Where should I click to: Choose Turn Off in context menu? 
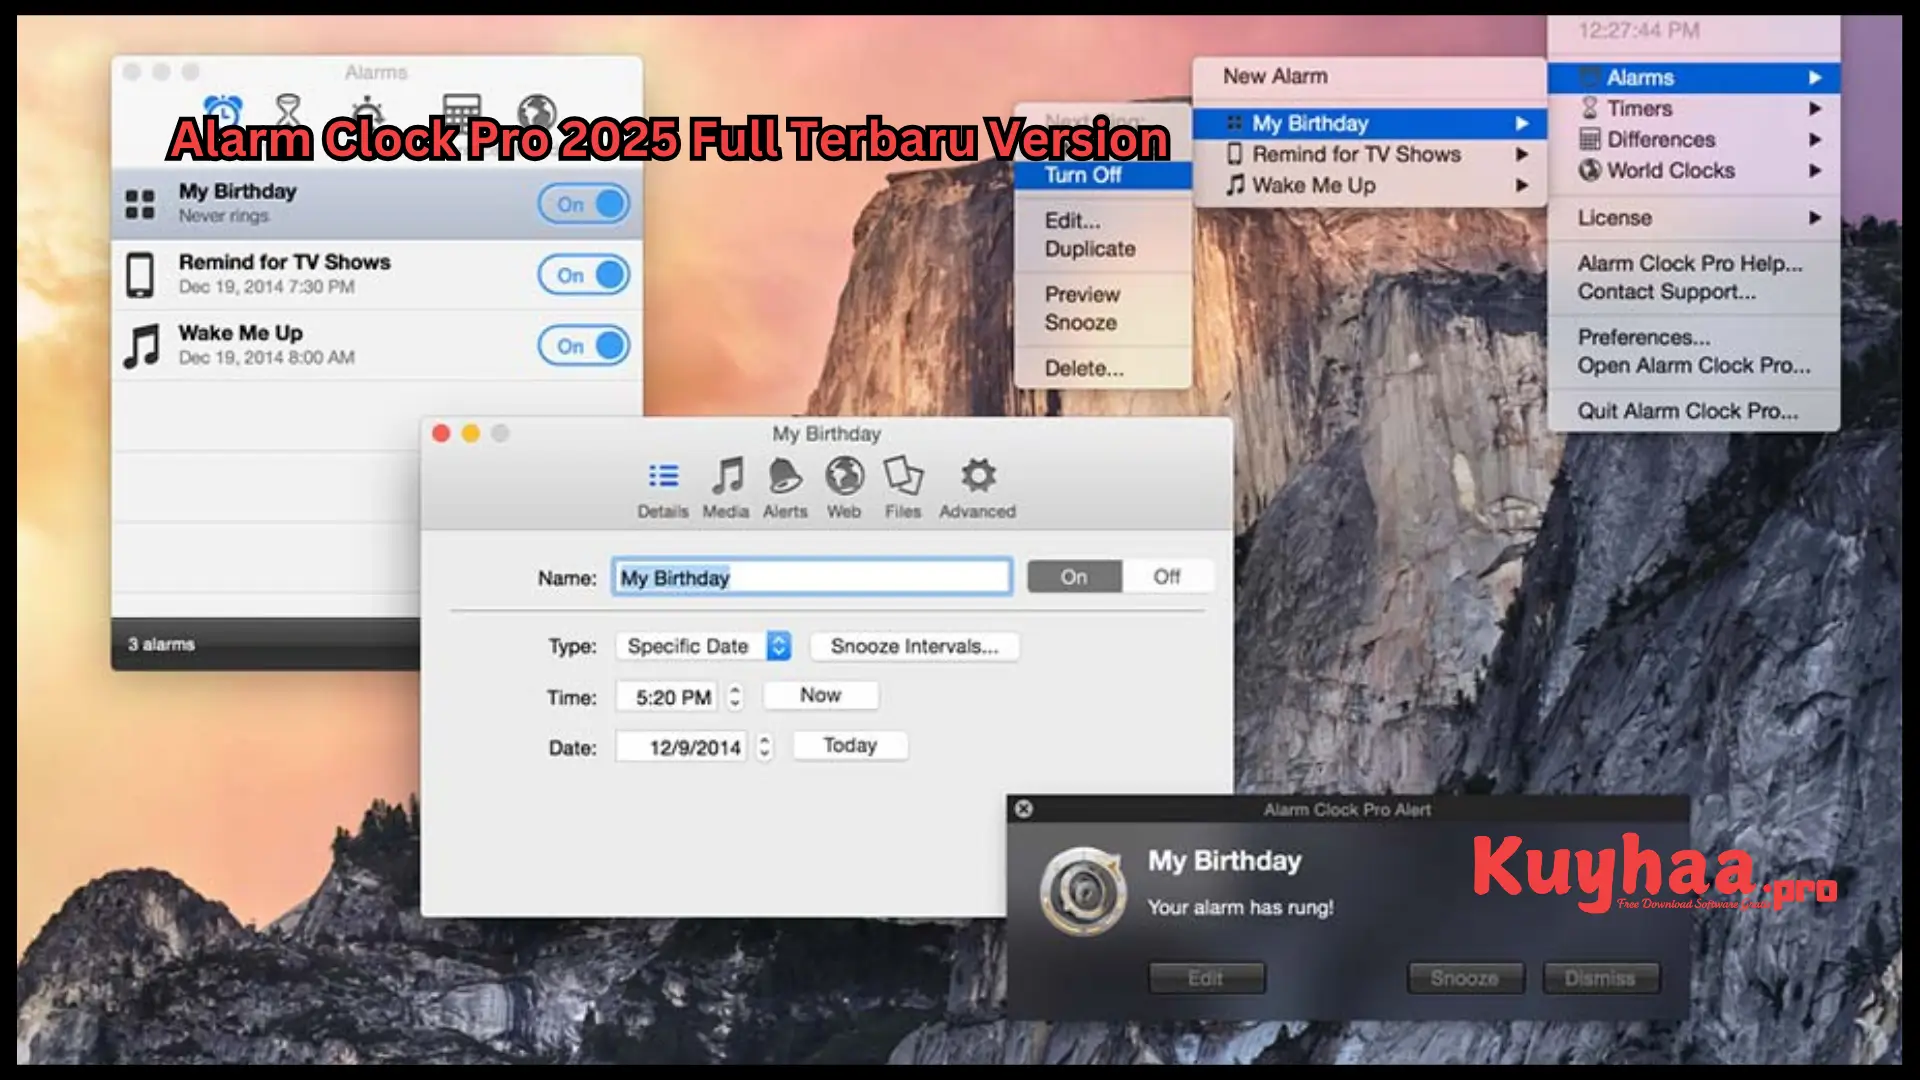pos(1083,175)
